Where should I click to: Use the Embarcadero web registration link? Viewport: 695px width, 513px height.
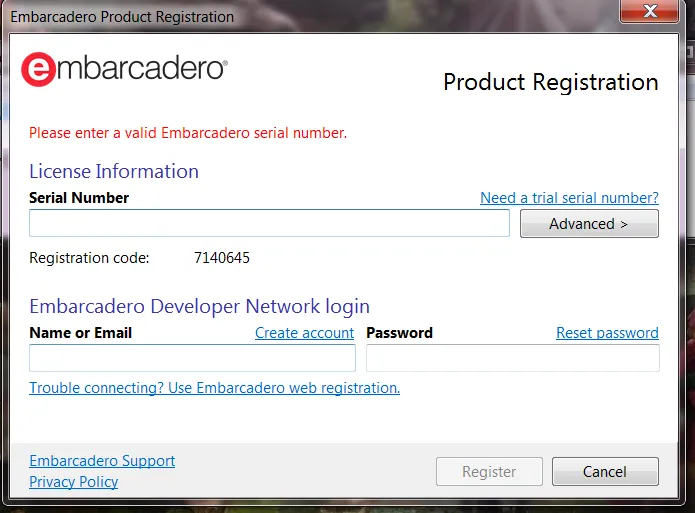point(214,388)
